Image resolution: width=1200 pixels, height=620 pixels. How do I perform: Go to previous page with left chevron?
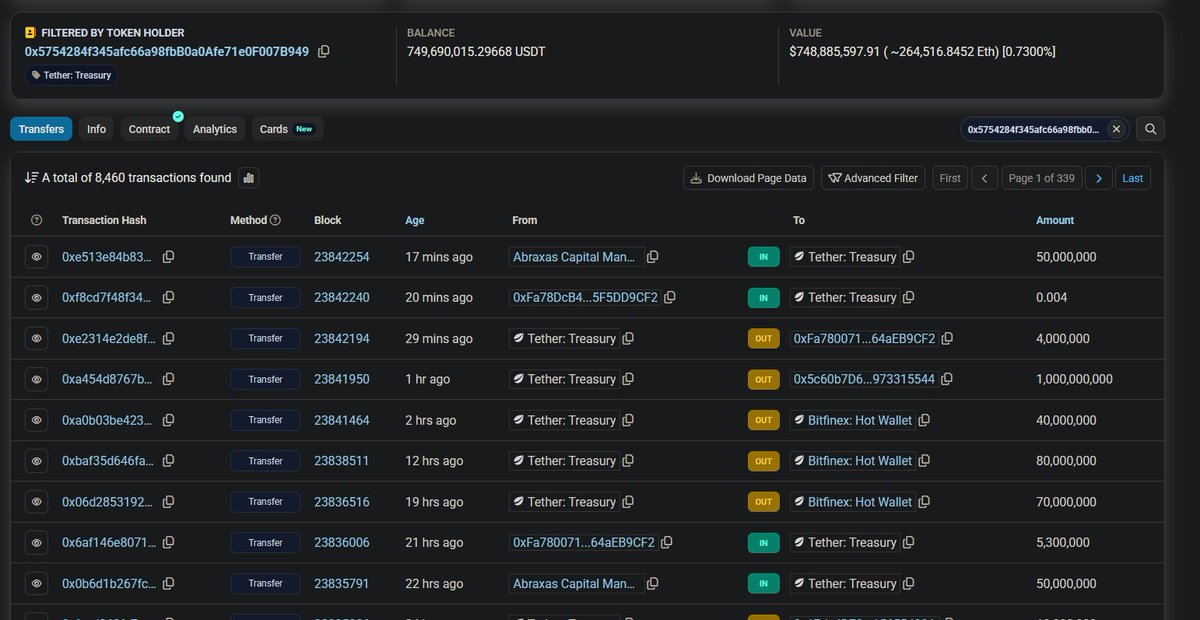984,178
